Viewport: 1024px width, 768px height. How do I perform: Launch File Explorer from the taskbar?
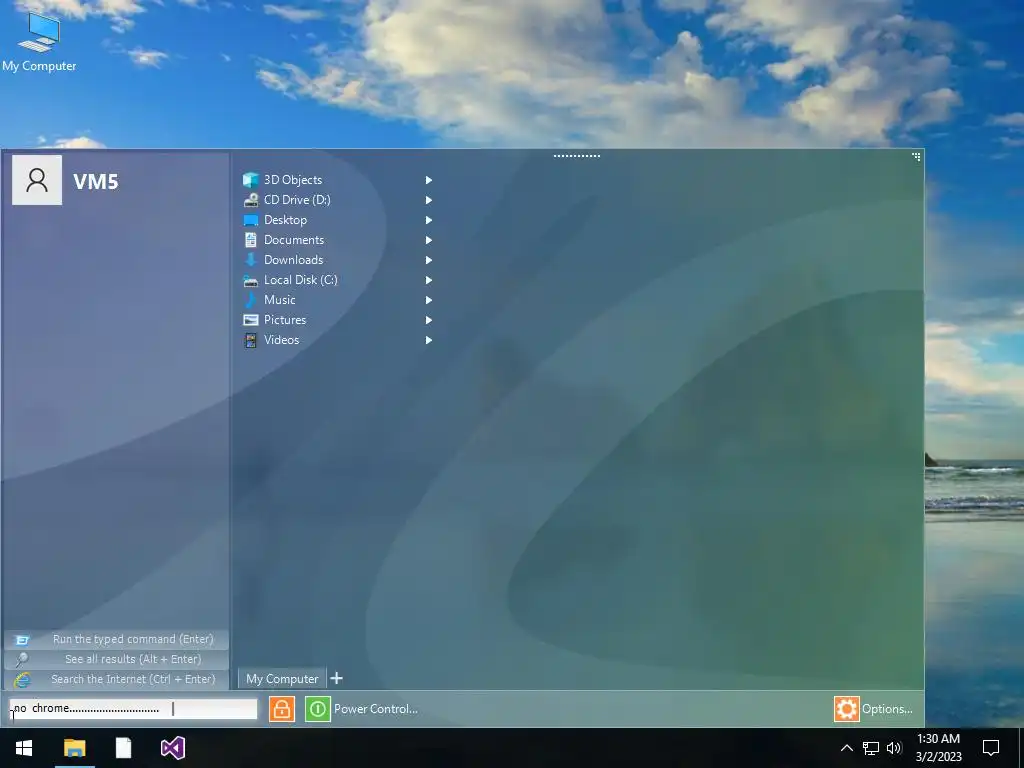tap(74, 748)
